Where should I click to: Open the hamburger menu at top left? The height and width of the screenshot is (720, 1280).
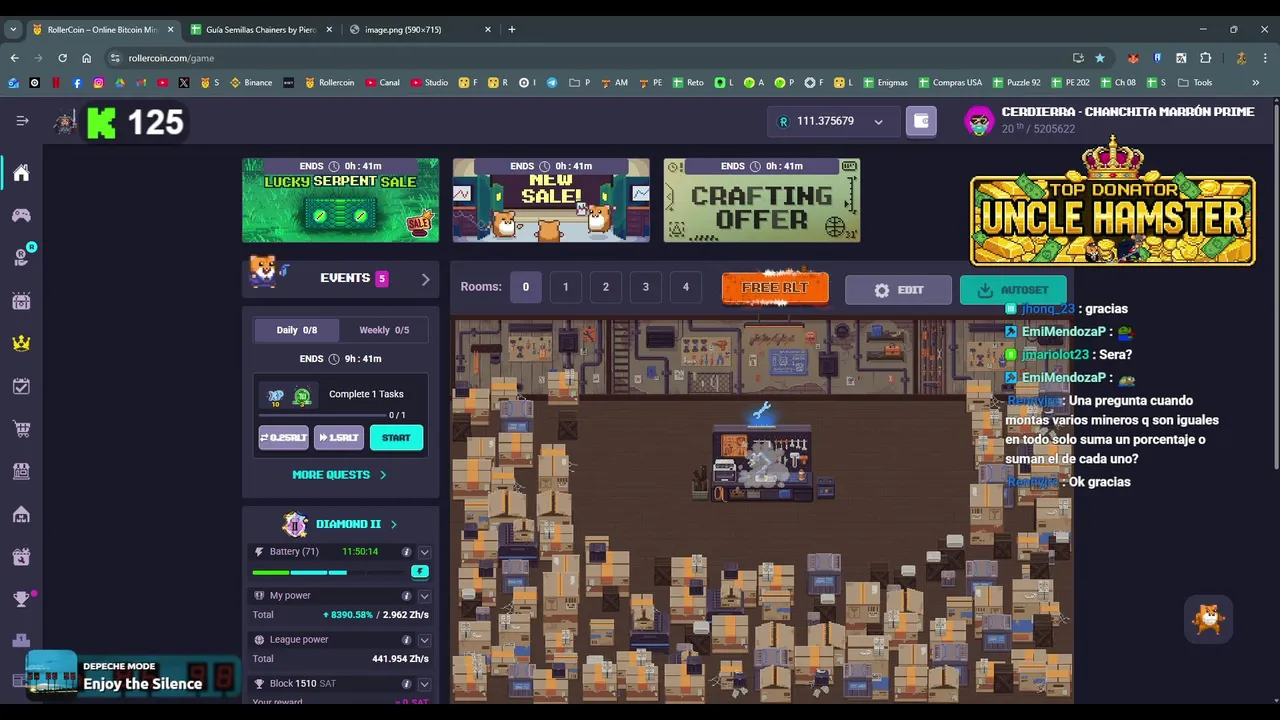[22, 121]
